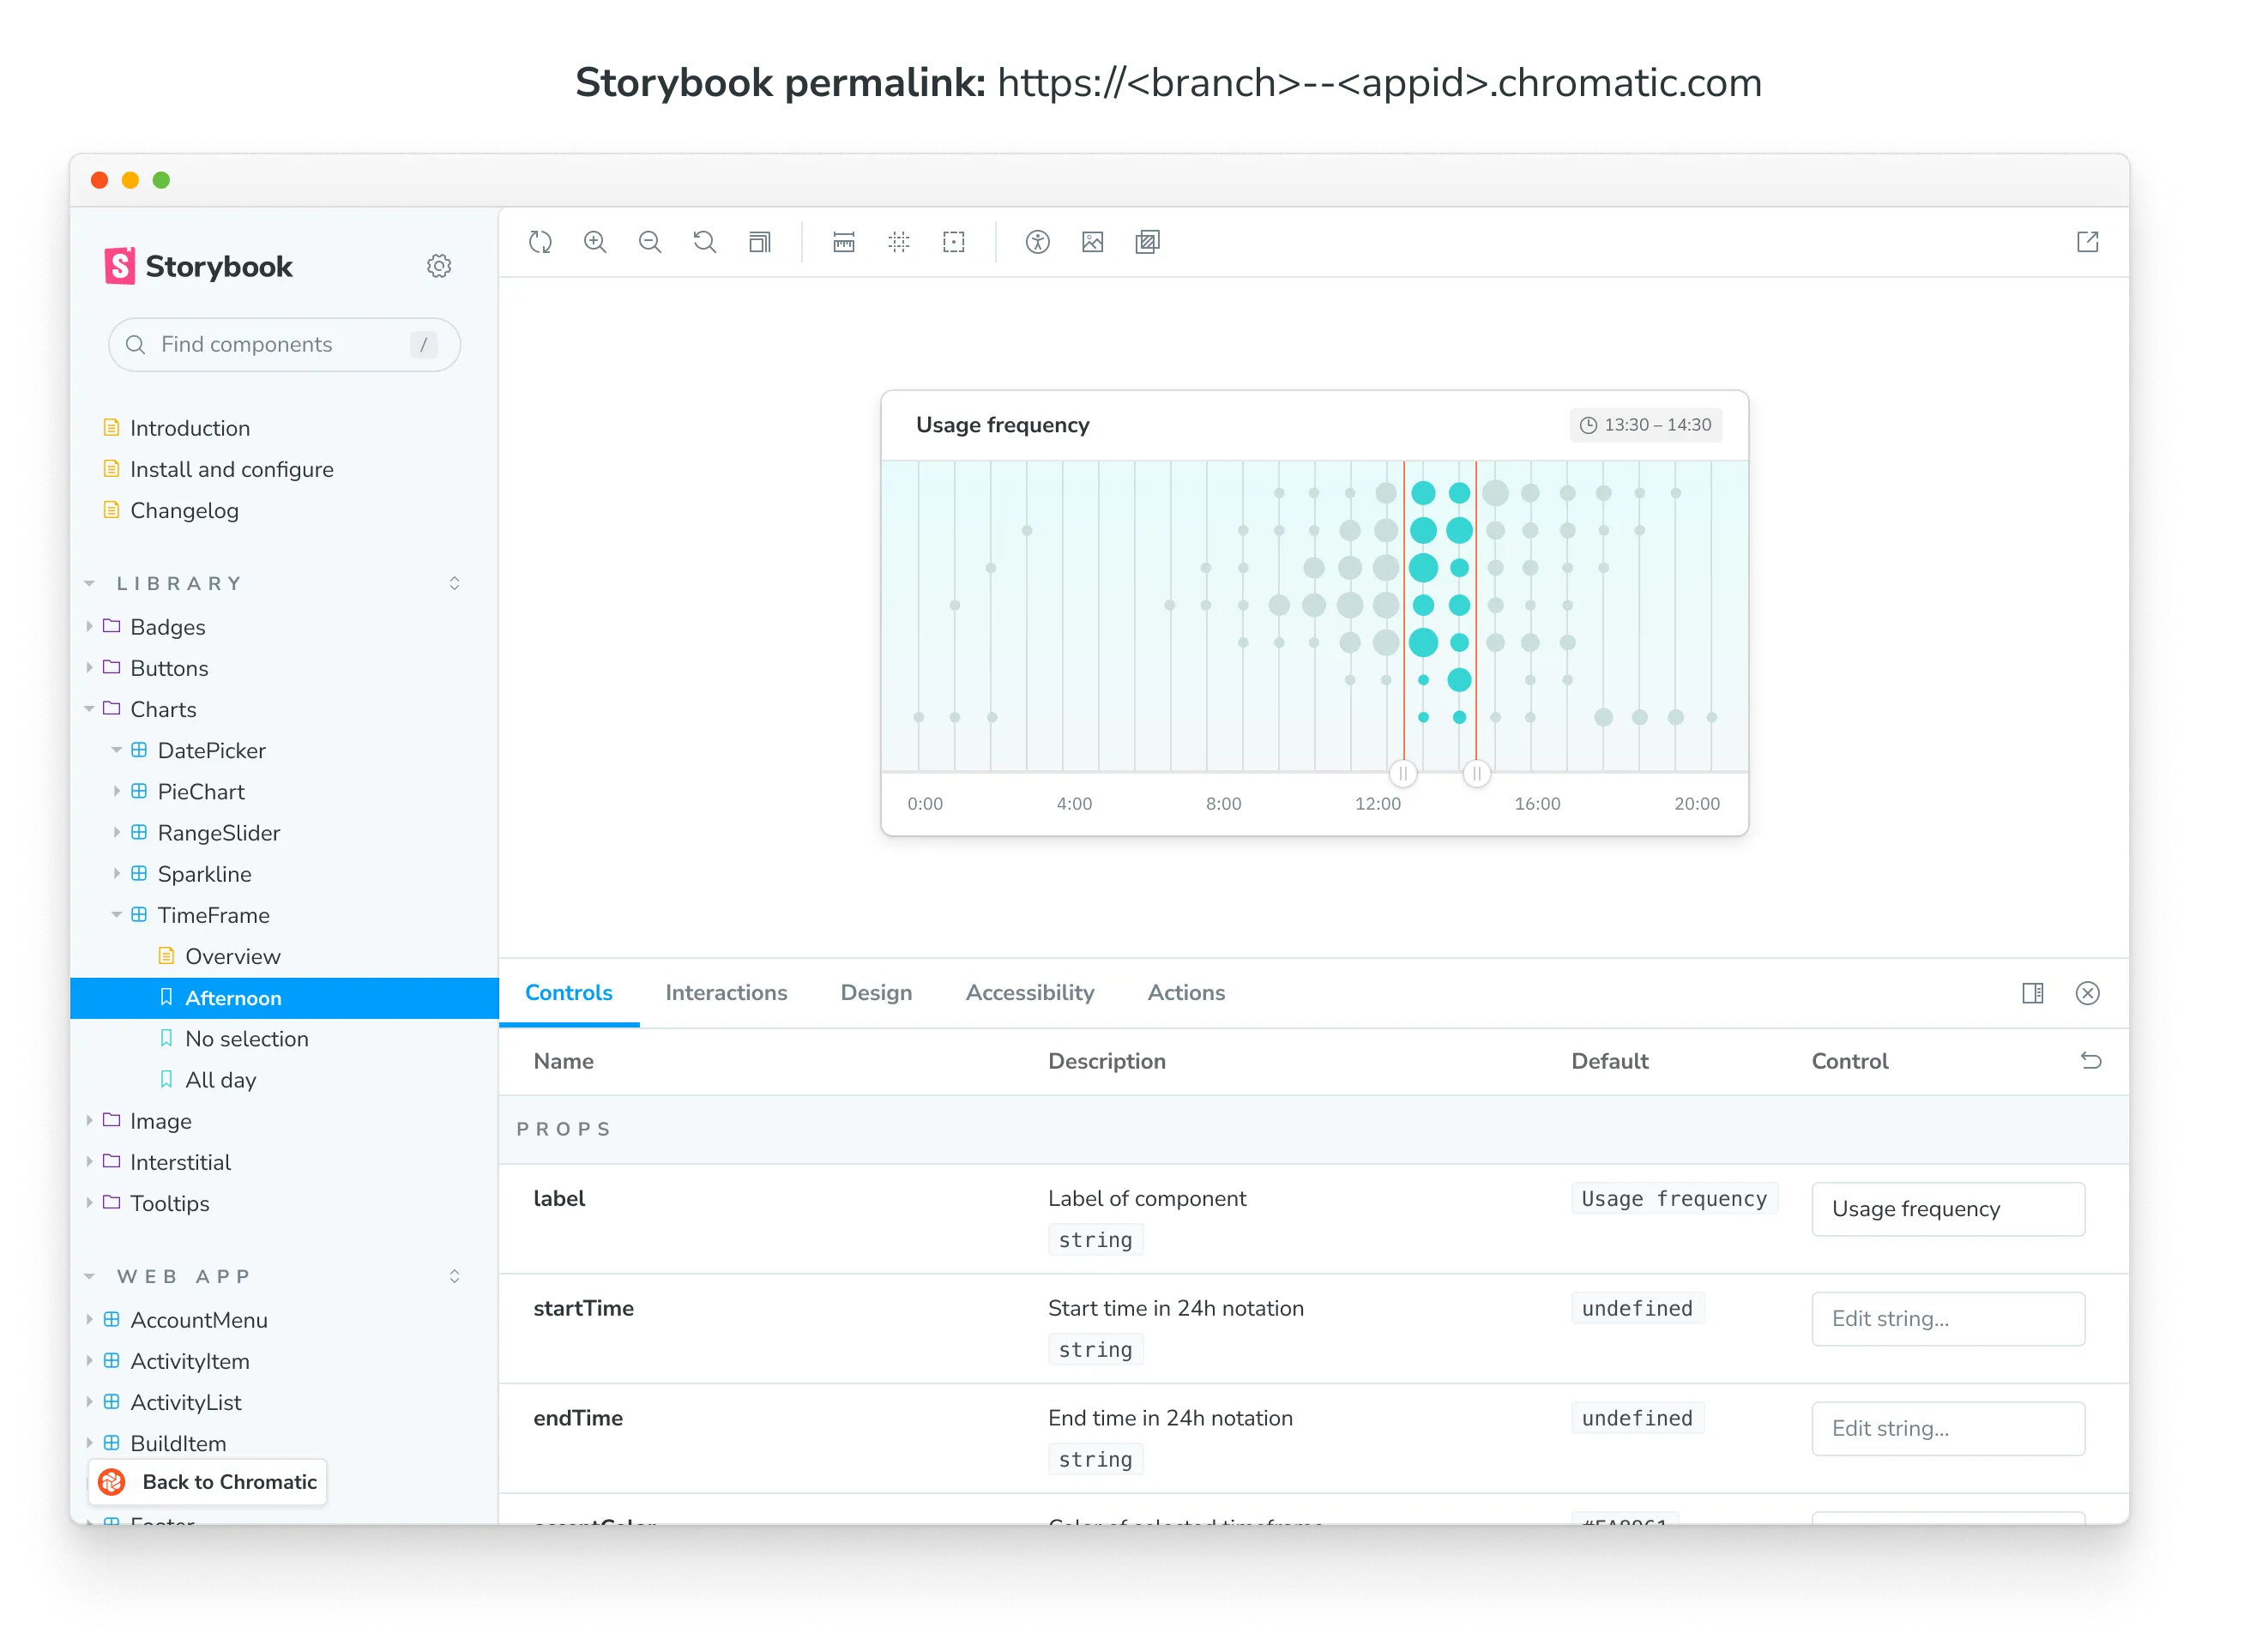Click the 12:00 axis label
The image size is (2268, 1645).
pyautogui.click(x=1378, y=804)
